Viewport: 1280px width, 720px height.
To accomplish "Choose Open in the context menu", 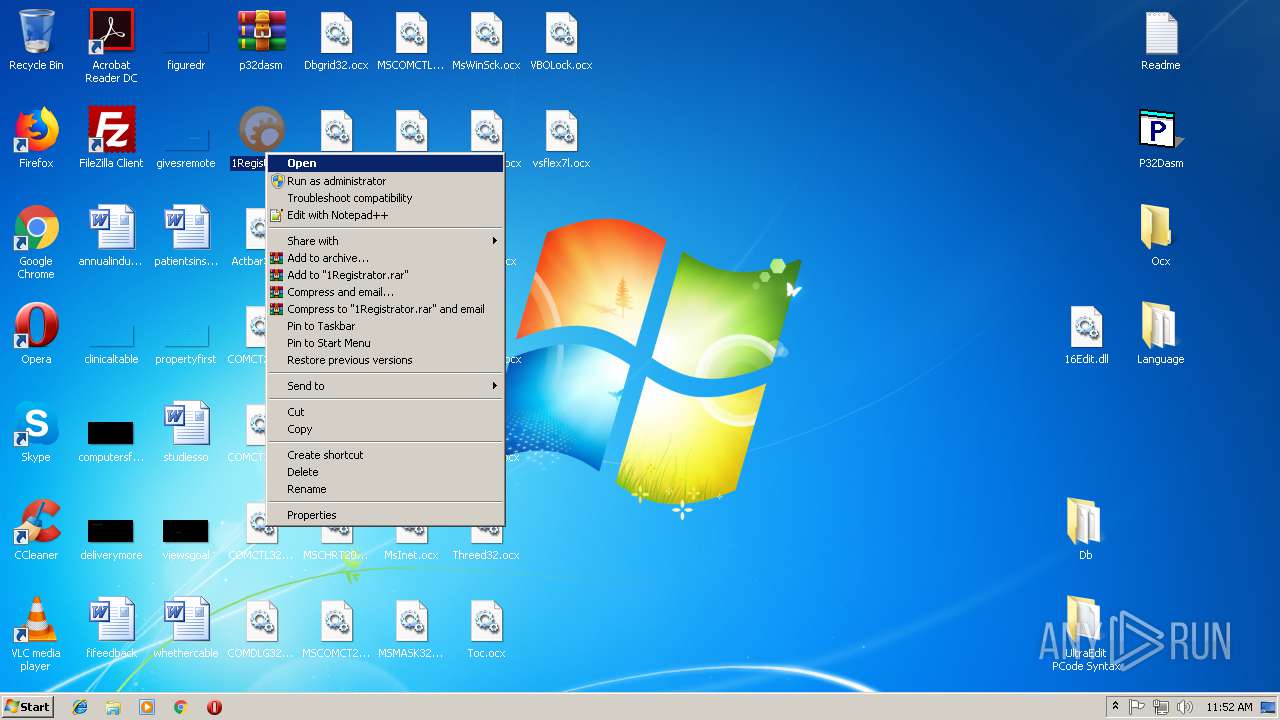I will pyautogui.click(x=386, y=163).
